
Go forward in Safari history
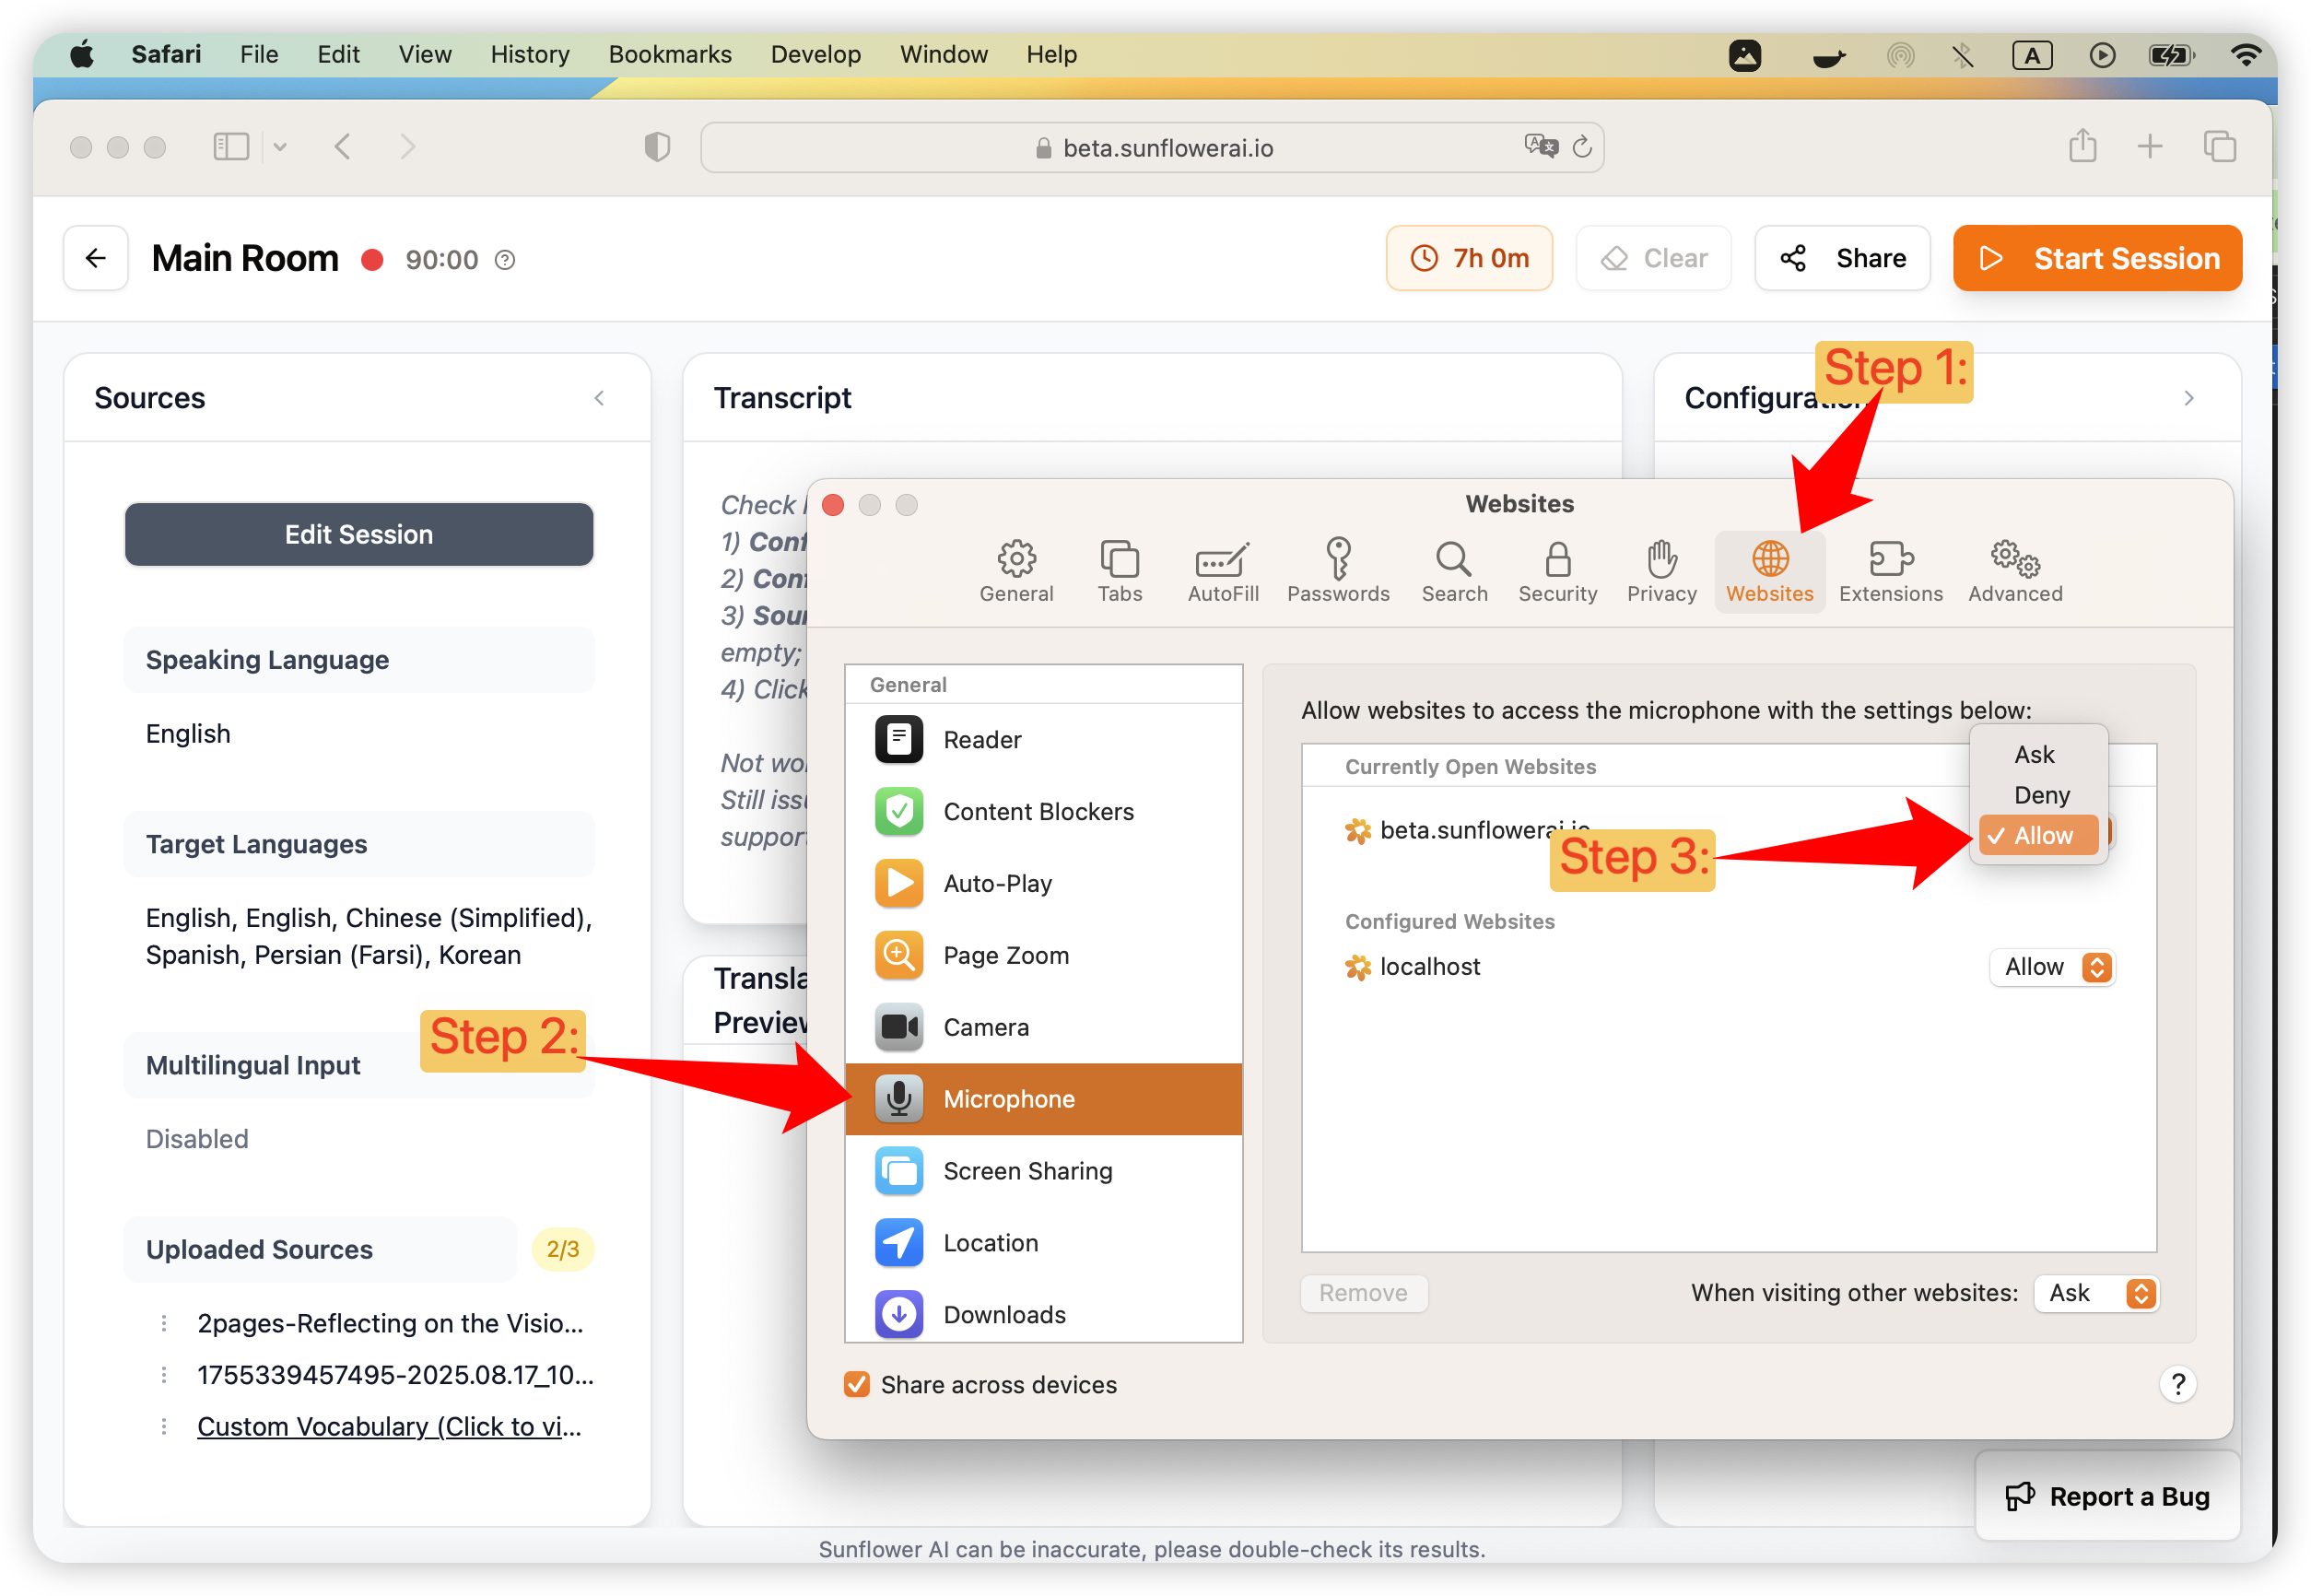pyautogui.click(x=407, y=147)
